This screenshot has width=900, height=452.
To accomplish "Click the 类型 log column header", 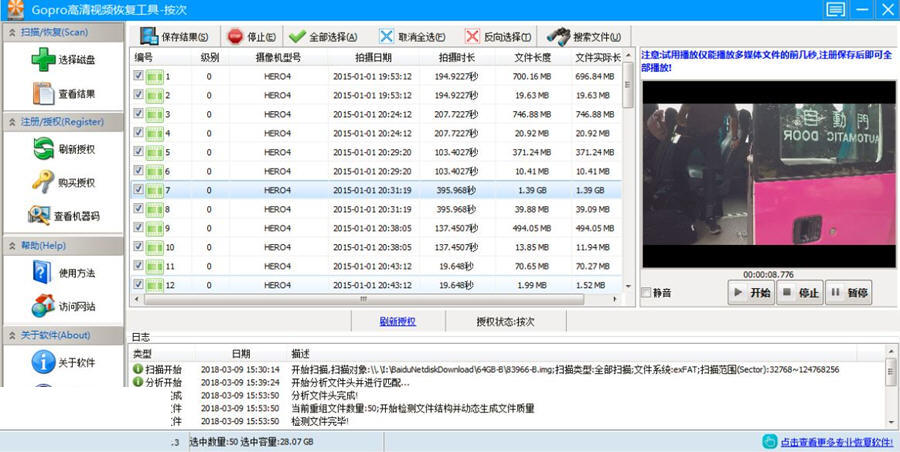I will click(x=142, y=354).
